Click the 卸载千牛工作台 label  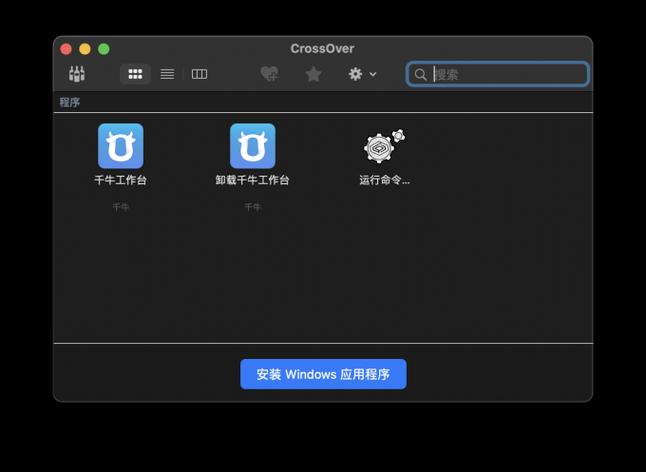[253, 180]
